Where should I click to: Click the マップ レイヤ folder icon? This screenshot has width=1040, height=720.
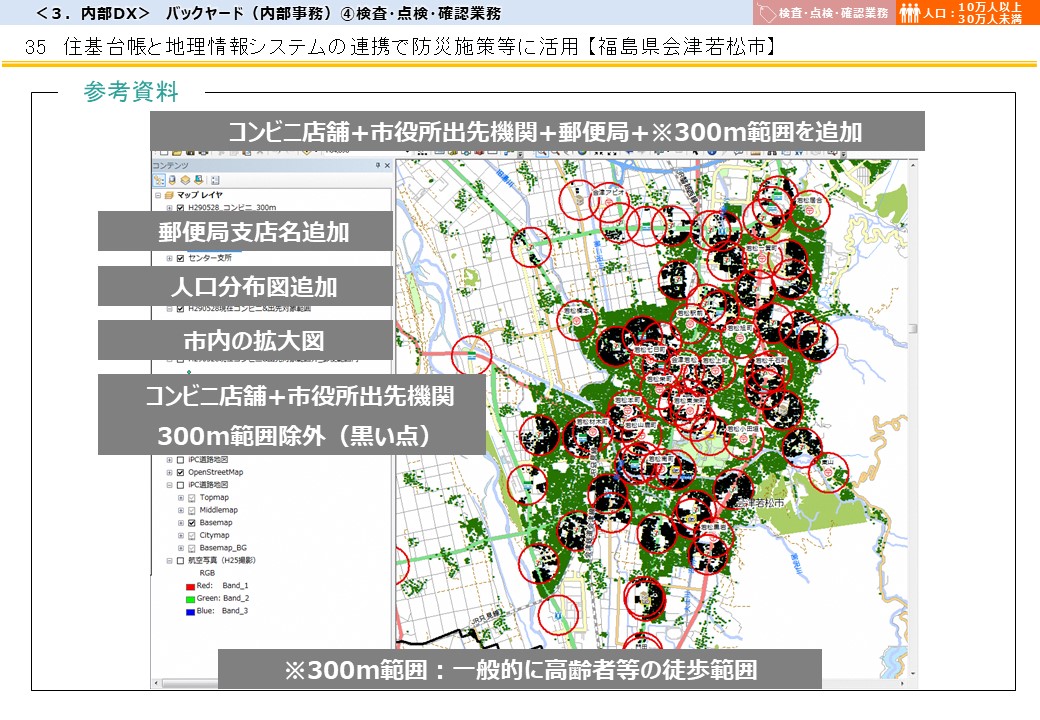[169, 195]
